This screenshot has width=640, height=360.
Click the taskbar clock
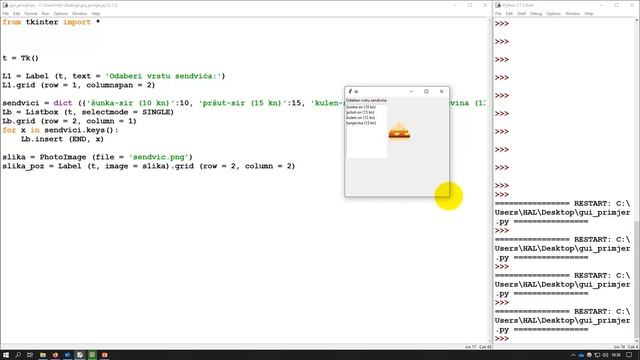(x=616, y=355)
